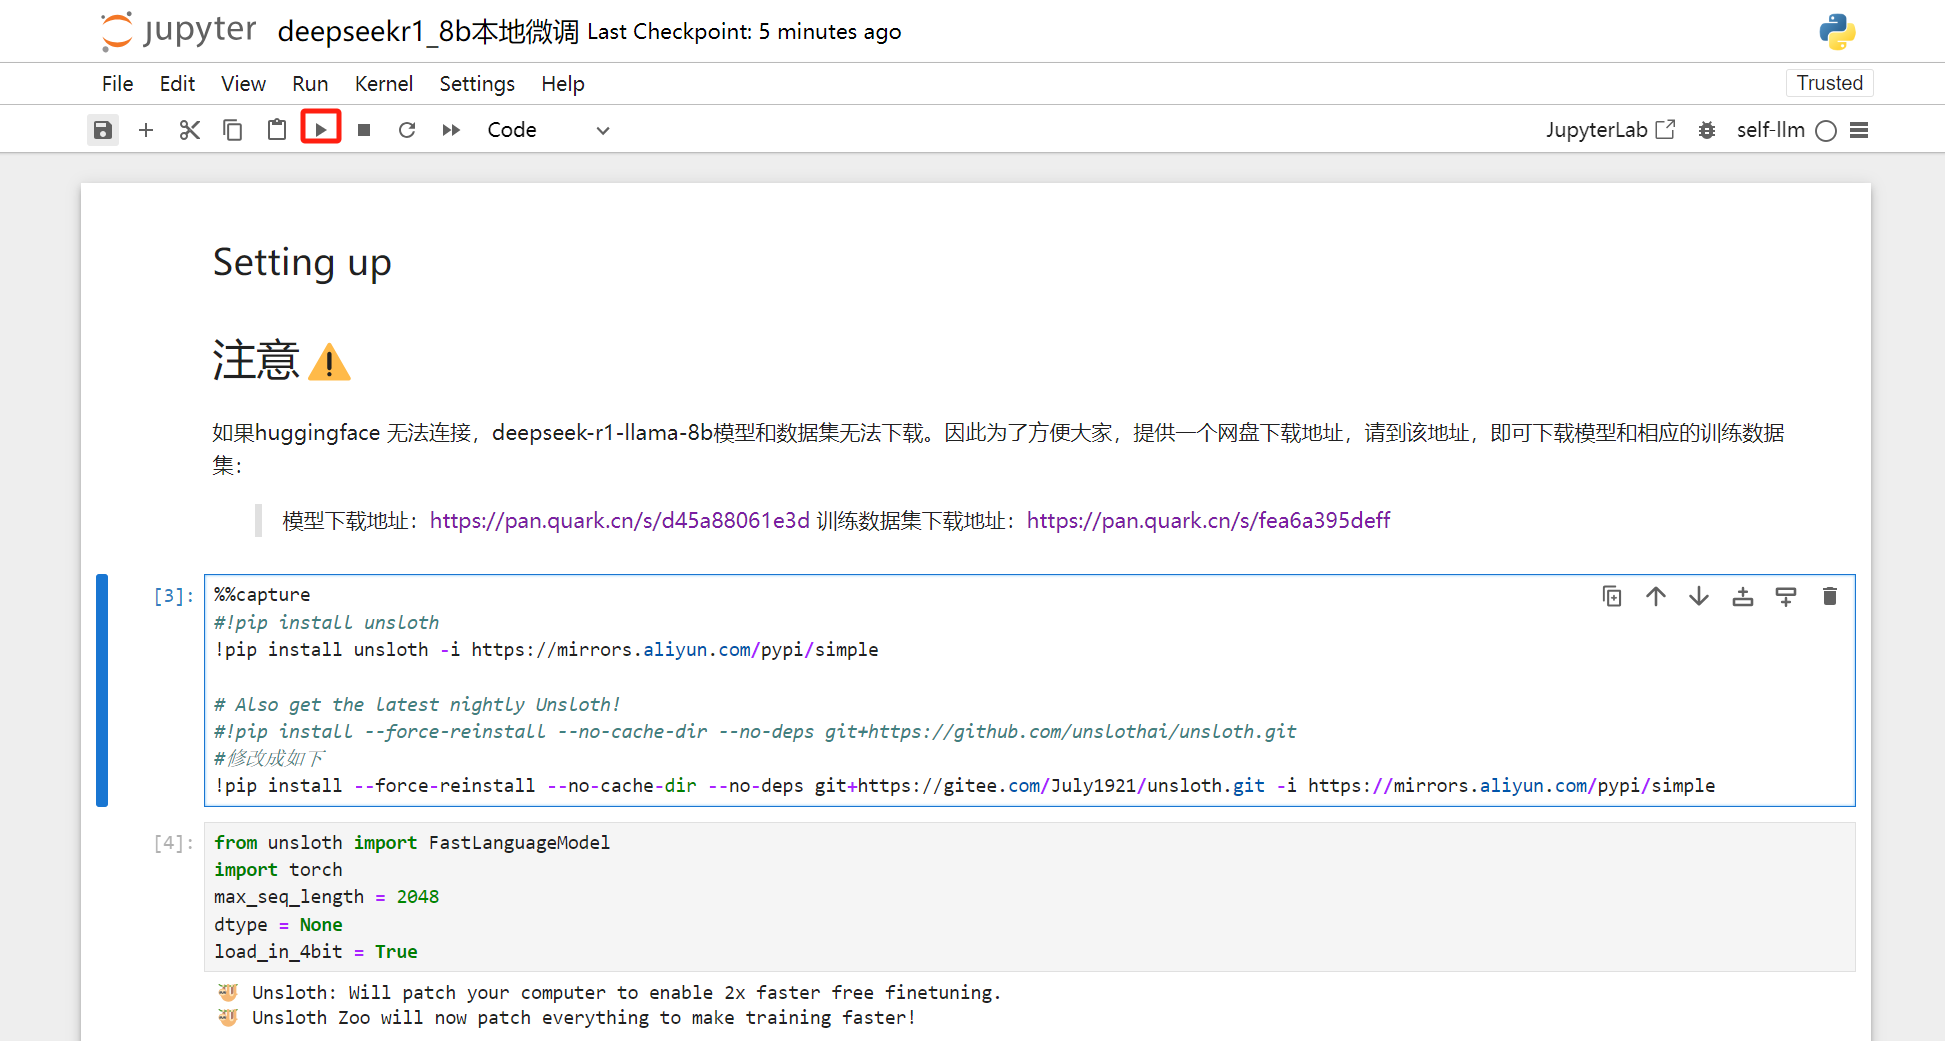Restart the kernel with the circular arrow

pyautogui.click(x=407, y=130)
